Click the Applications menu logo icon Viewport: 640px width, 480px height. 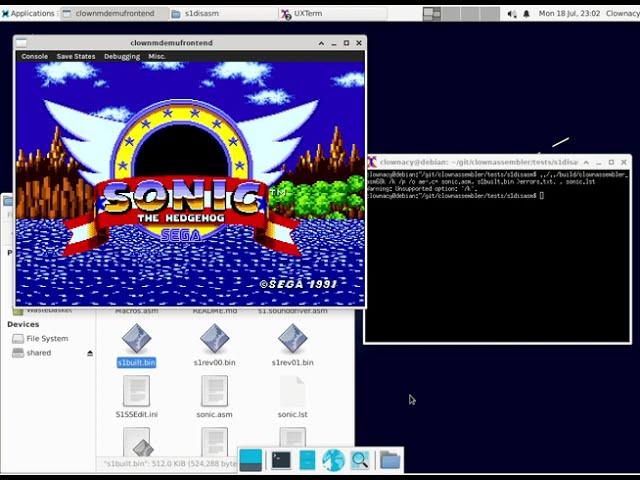tap(5, 13)
